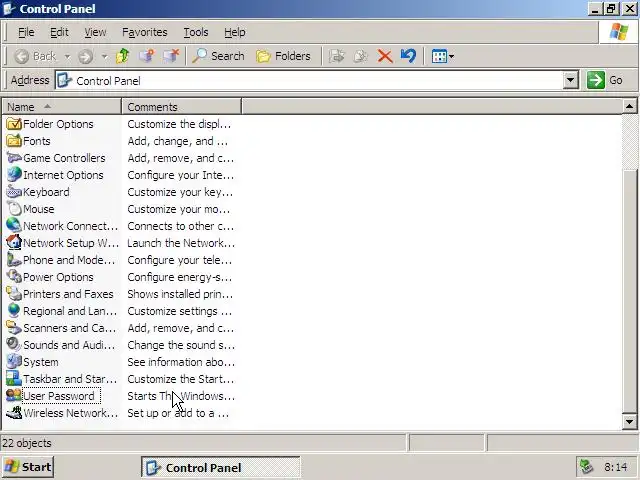Click the vertical scrollbar down arrow
Viewport: 640px width, 480px height.
629,422
